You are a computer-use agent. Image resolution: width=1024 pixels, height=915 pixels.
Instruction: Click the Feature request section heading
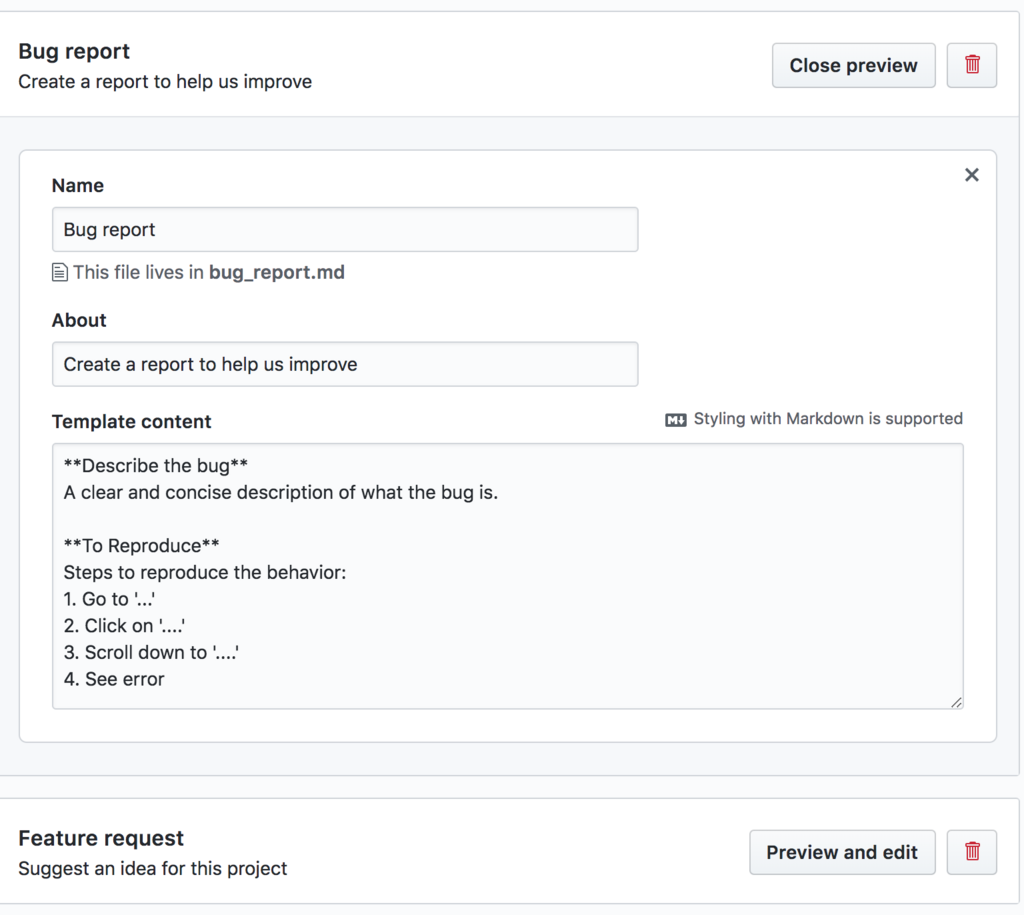tap(101, 838)
